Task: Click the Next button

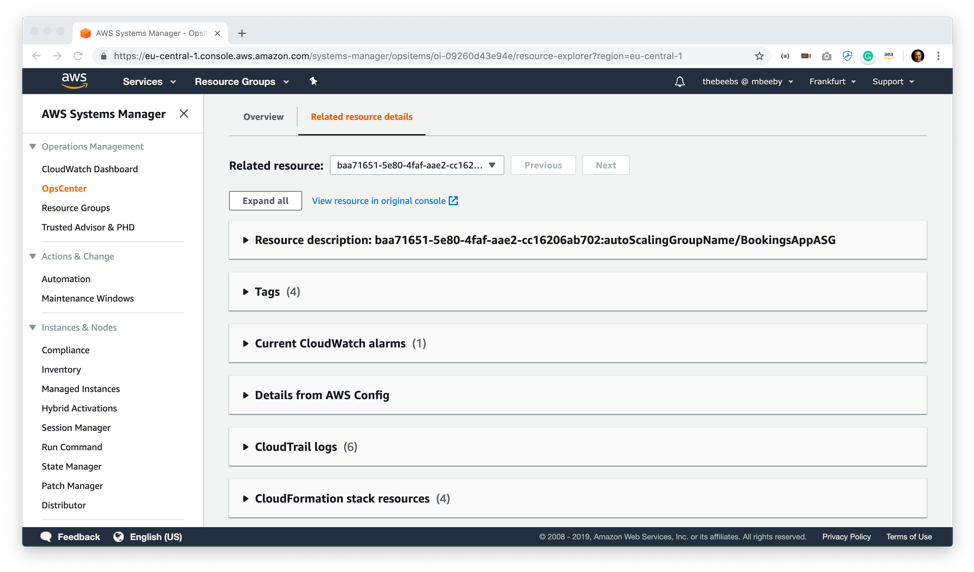Action: click(x=606, y=165)
